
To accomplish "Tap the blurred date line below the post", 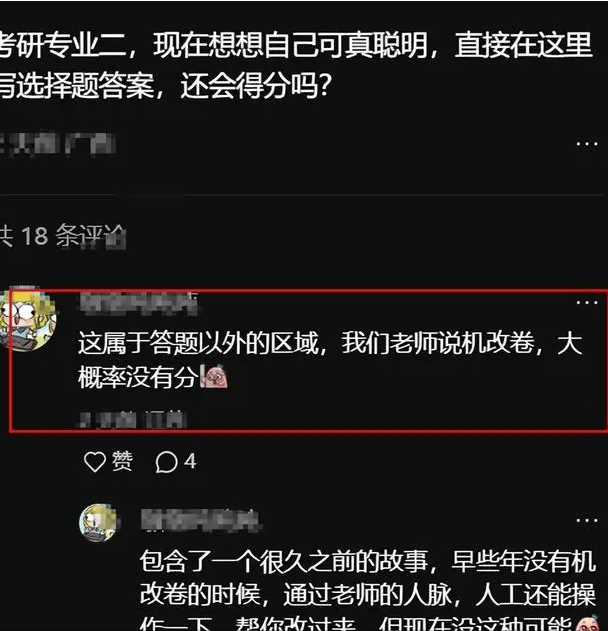I will tap(58, 144).
